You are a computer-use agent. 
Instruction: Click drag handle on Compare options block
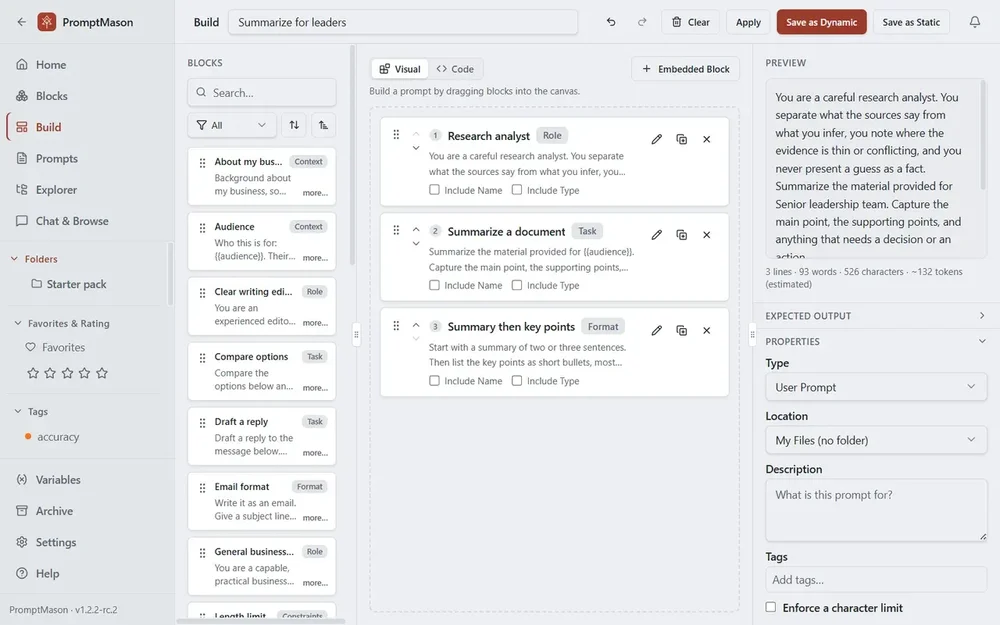(x=202, y=358)
